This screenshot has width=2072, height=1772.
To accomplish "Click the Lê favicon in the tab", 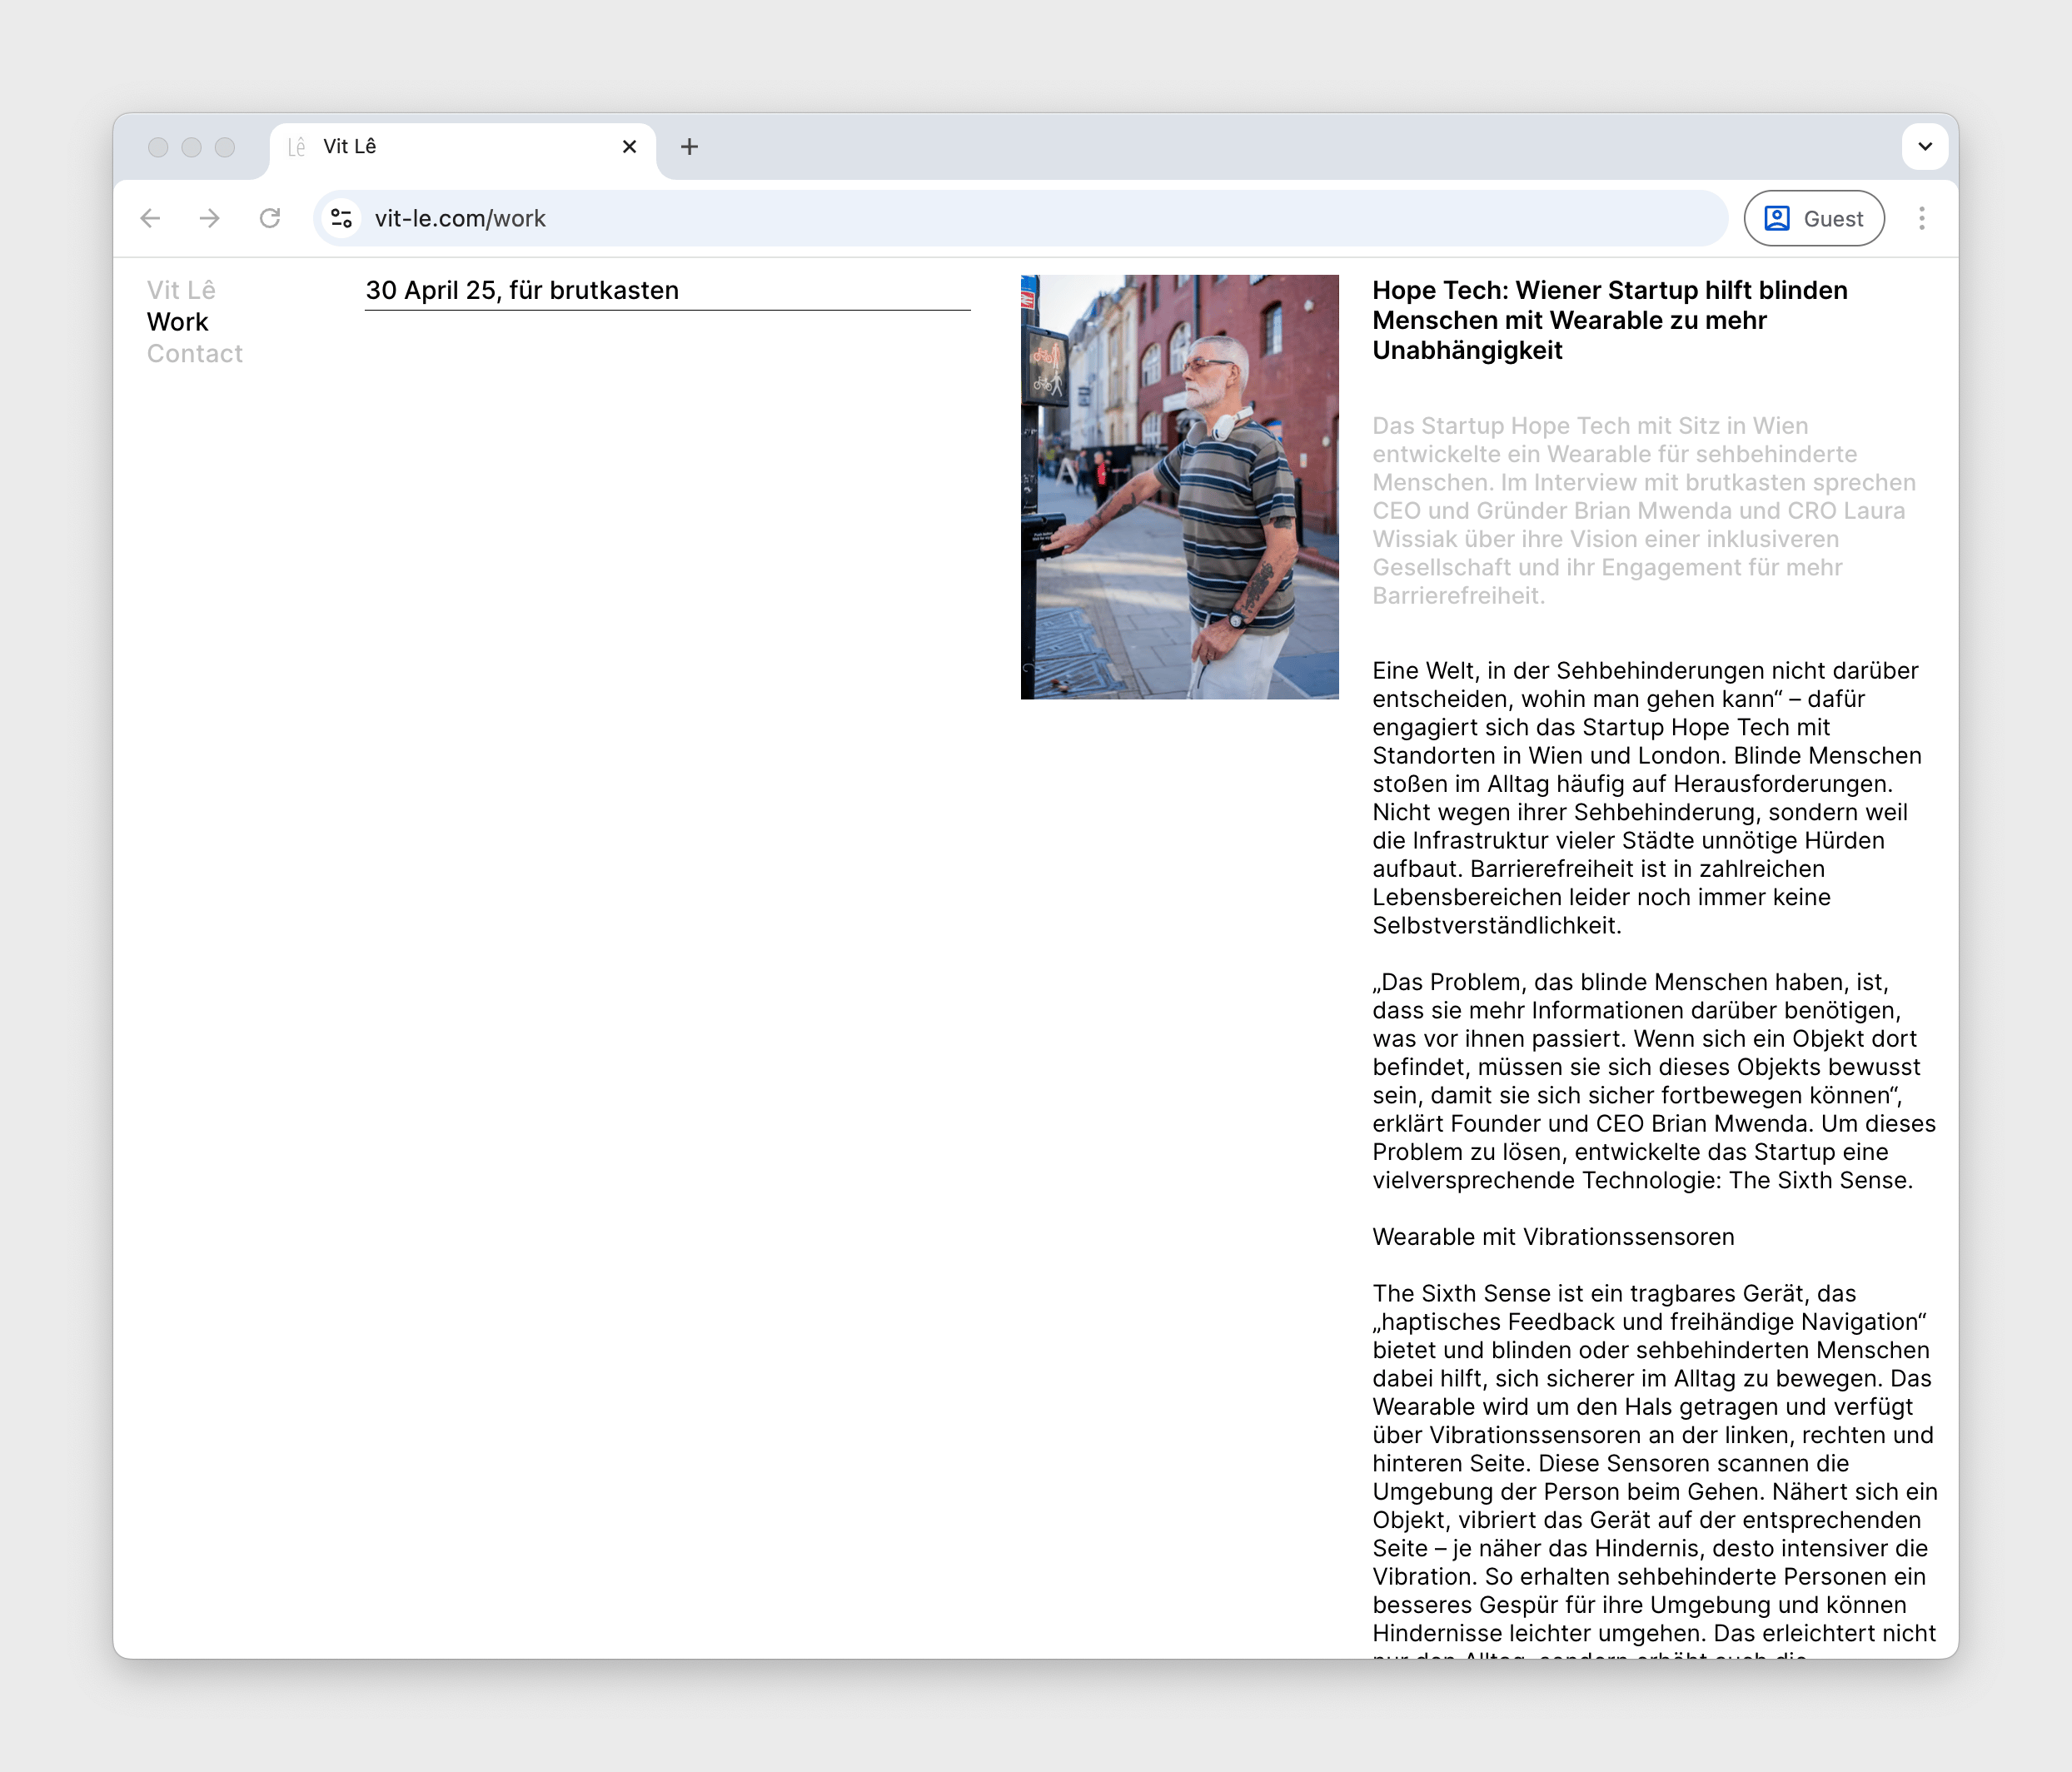I will click(x=296, y=147).
